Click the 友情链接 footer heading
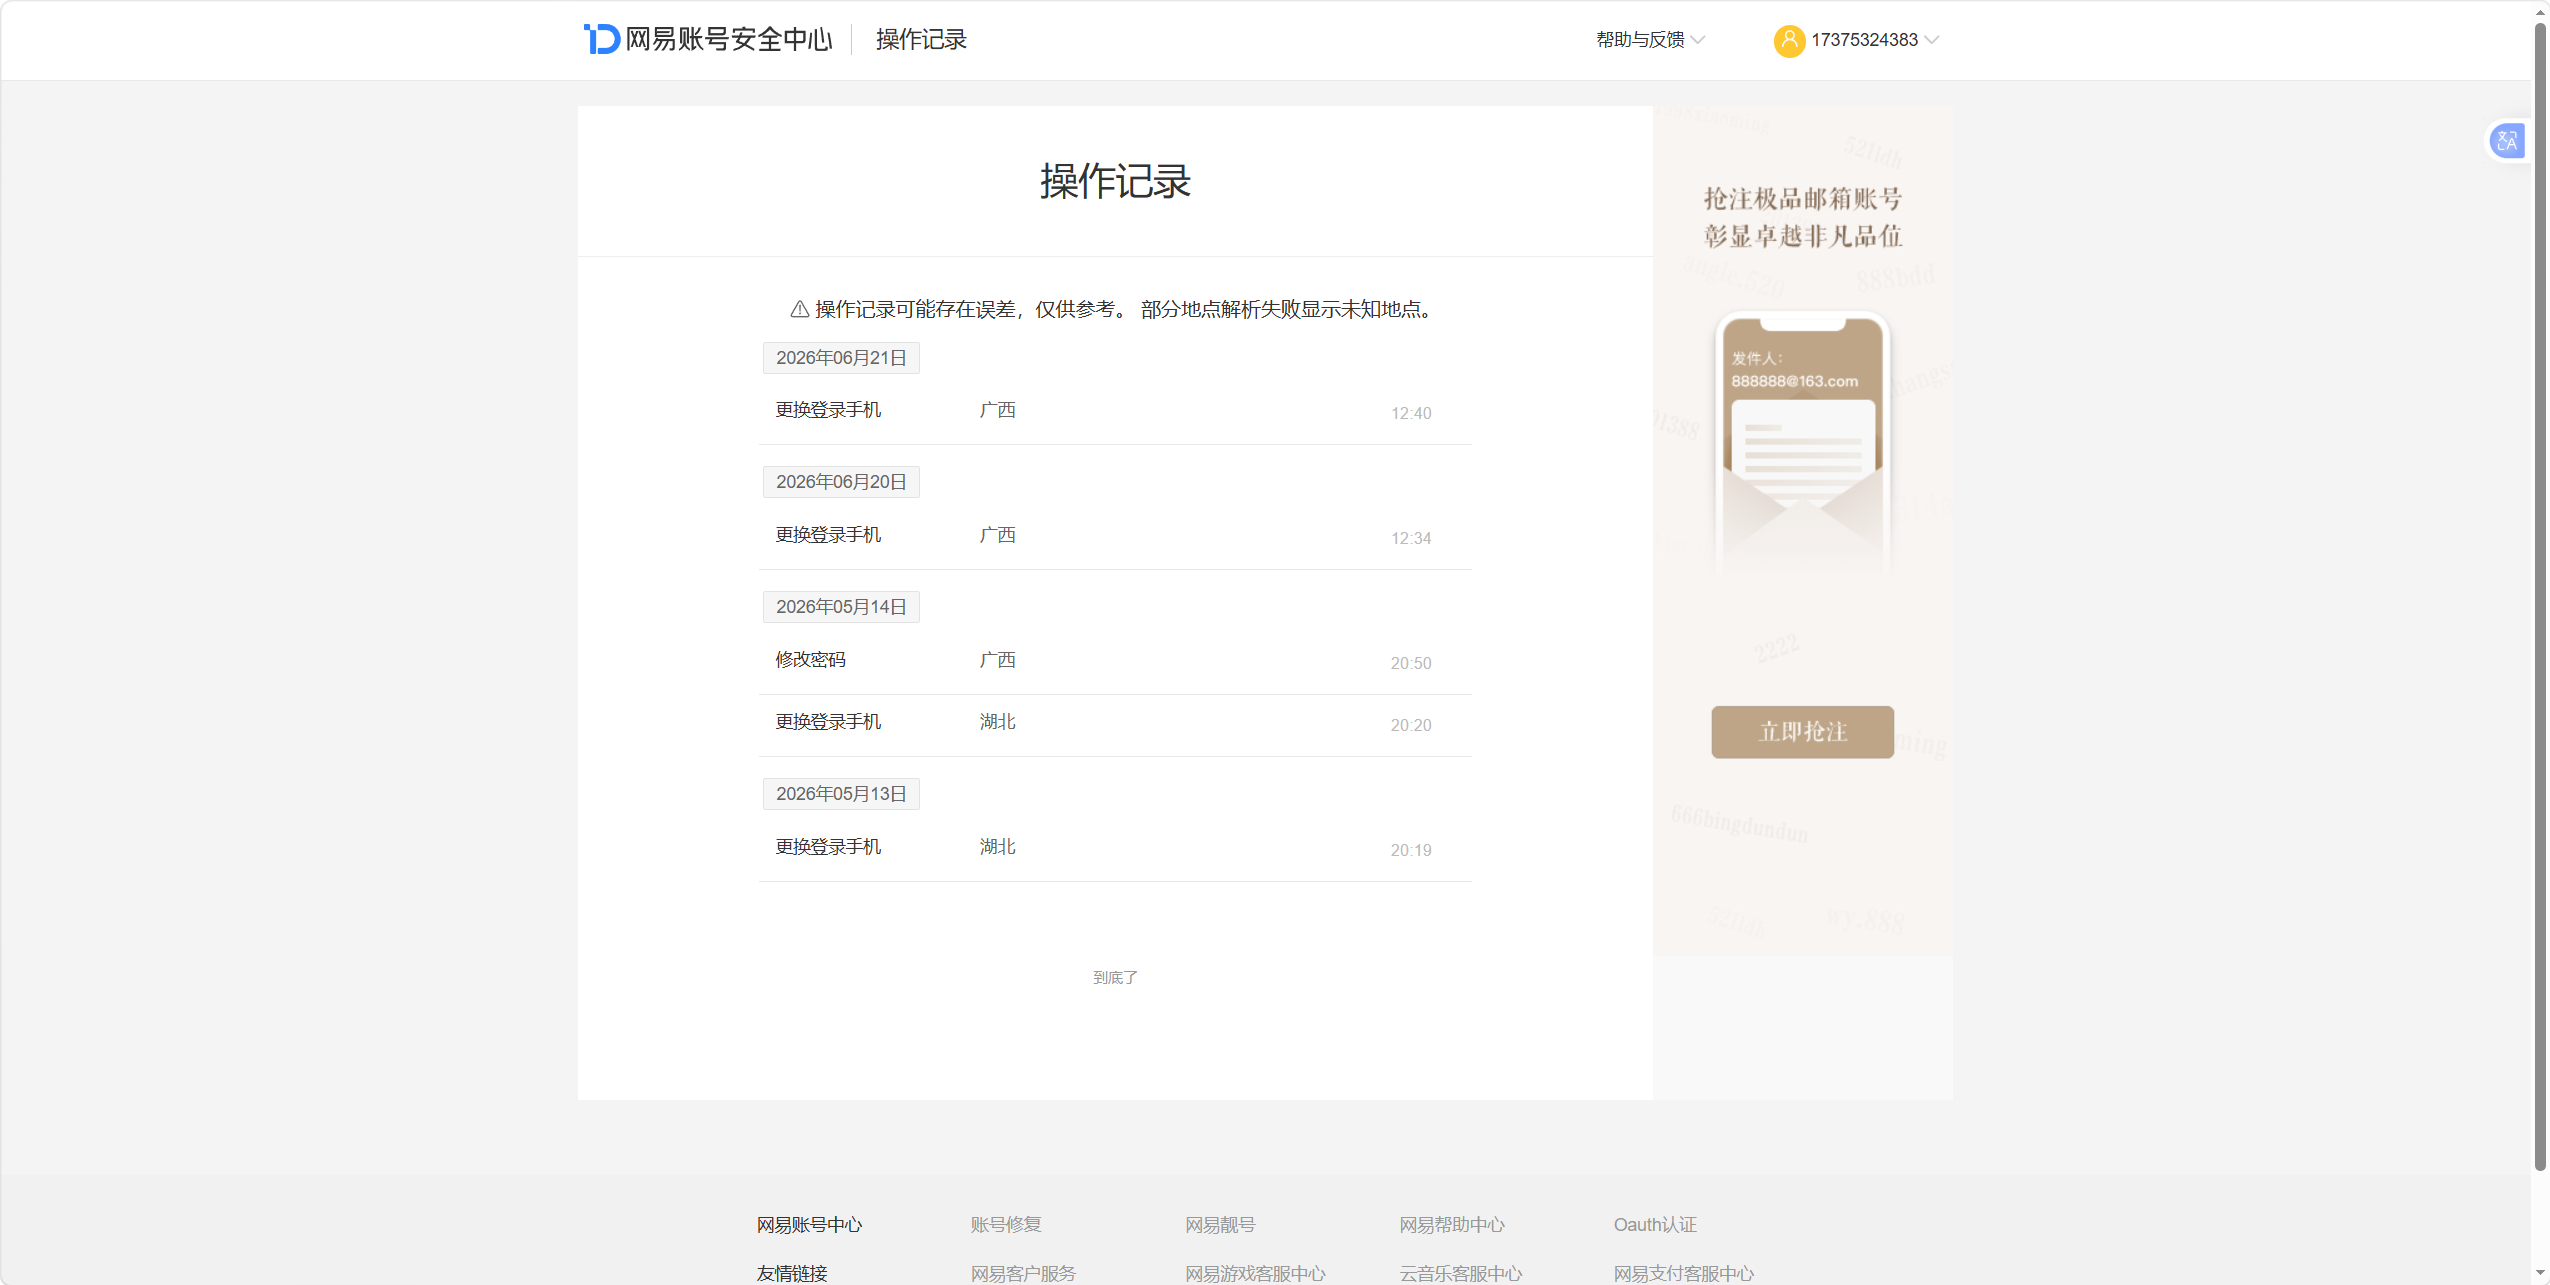This screenshot has height=1285, width=2550. point(792,1273)
